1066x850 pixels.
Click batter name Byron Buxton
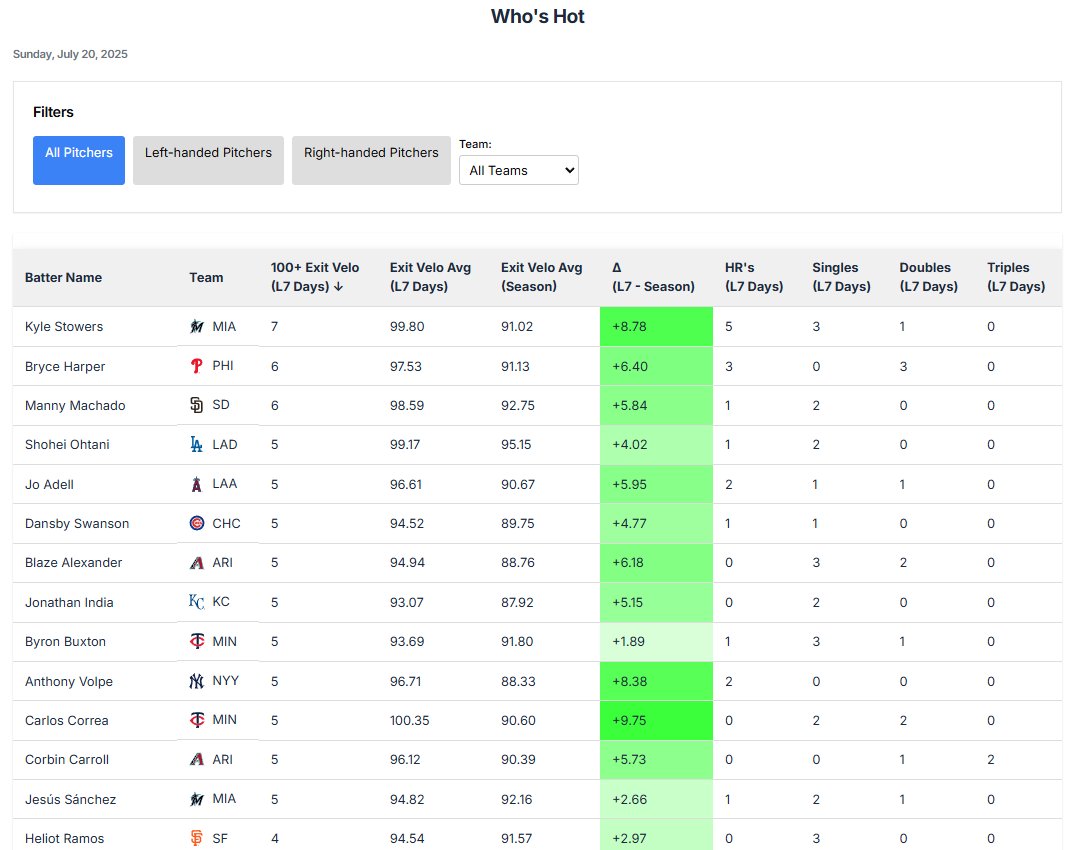pos(65,641)
